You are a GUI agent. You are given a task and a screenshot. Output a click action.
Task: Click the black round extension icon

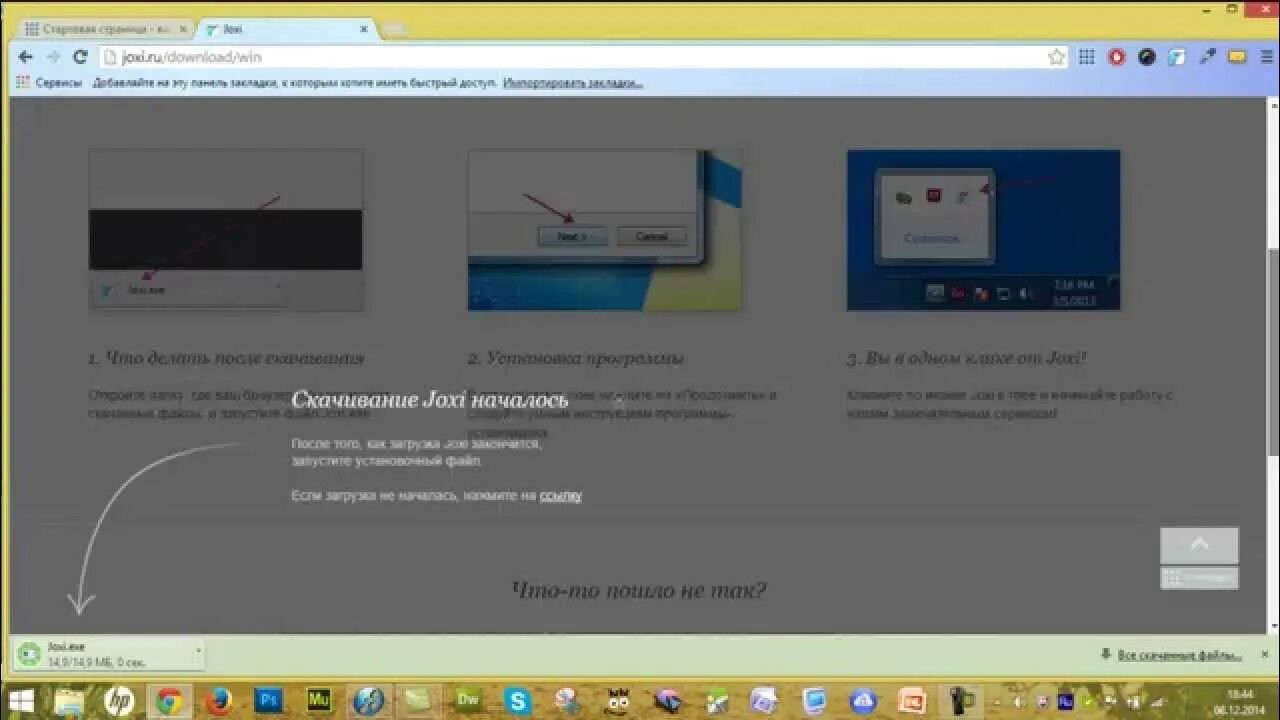coord(1147,58)
